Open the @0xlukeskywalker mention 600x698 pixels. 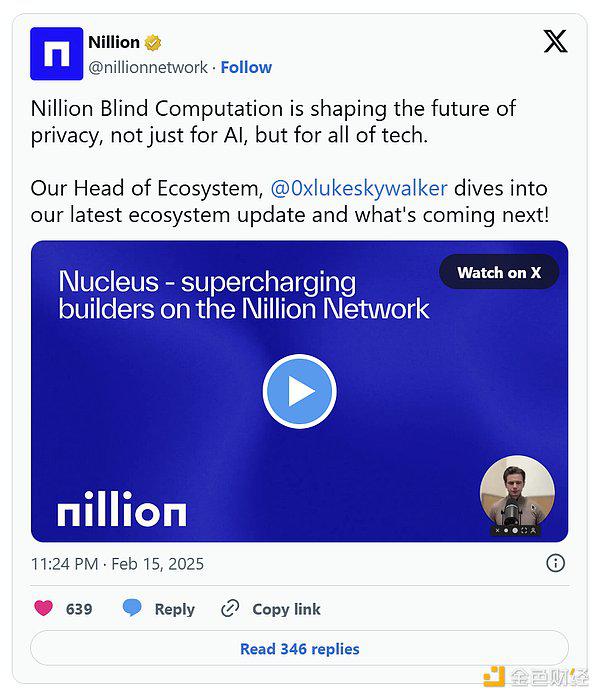tap(359, 188)
